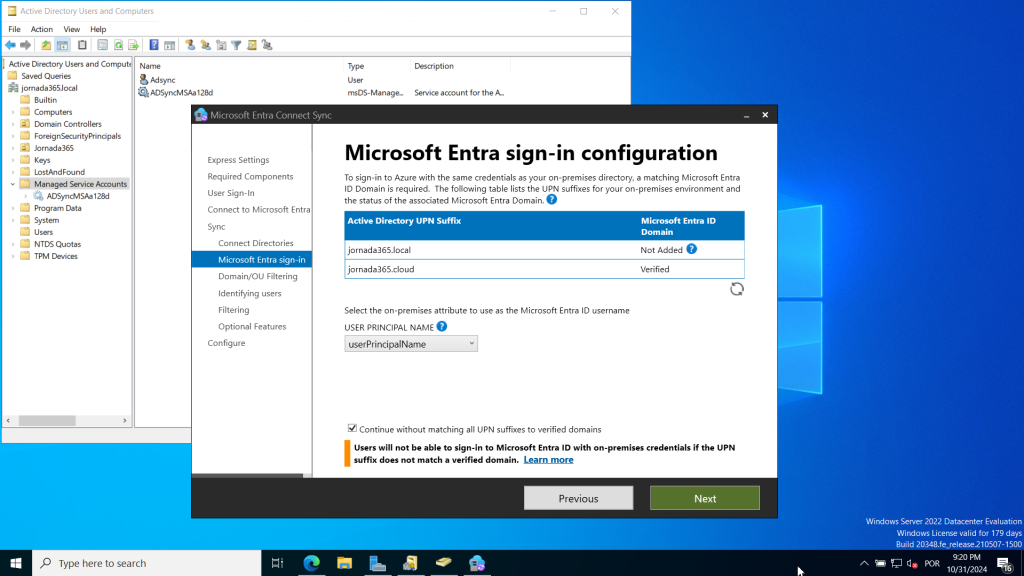Select the jornada365.cloud table row
The image size is (1024, 576).
pyautogui.click(x=544, y=269)
